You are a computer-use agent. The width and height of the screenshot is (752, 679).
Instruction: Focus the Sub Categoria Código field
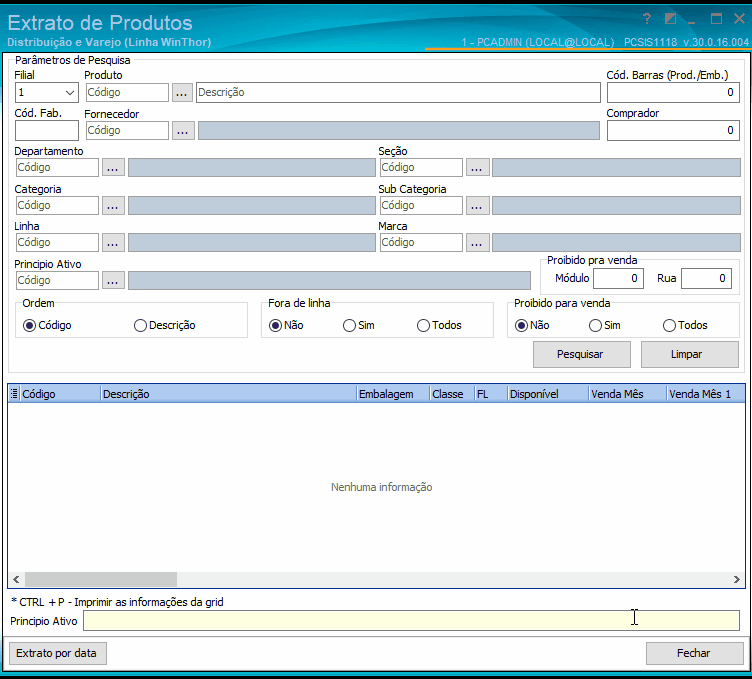click(x=421, y=205)
